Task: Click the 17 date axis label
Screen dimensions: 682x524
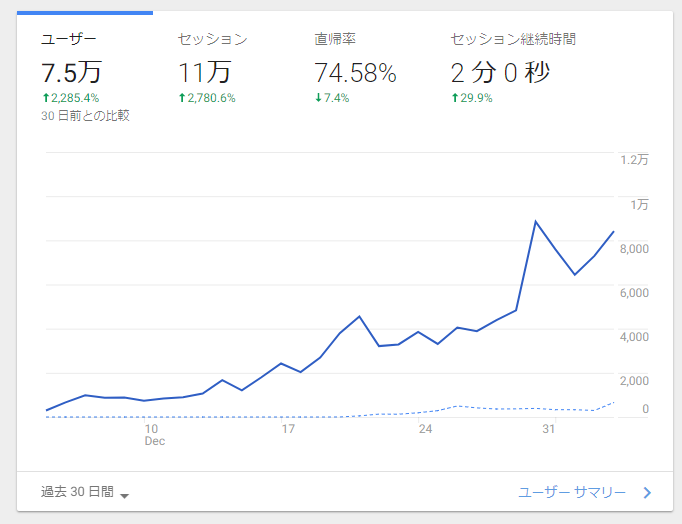Action: coord(288,429)
